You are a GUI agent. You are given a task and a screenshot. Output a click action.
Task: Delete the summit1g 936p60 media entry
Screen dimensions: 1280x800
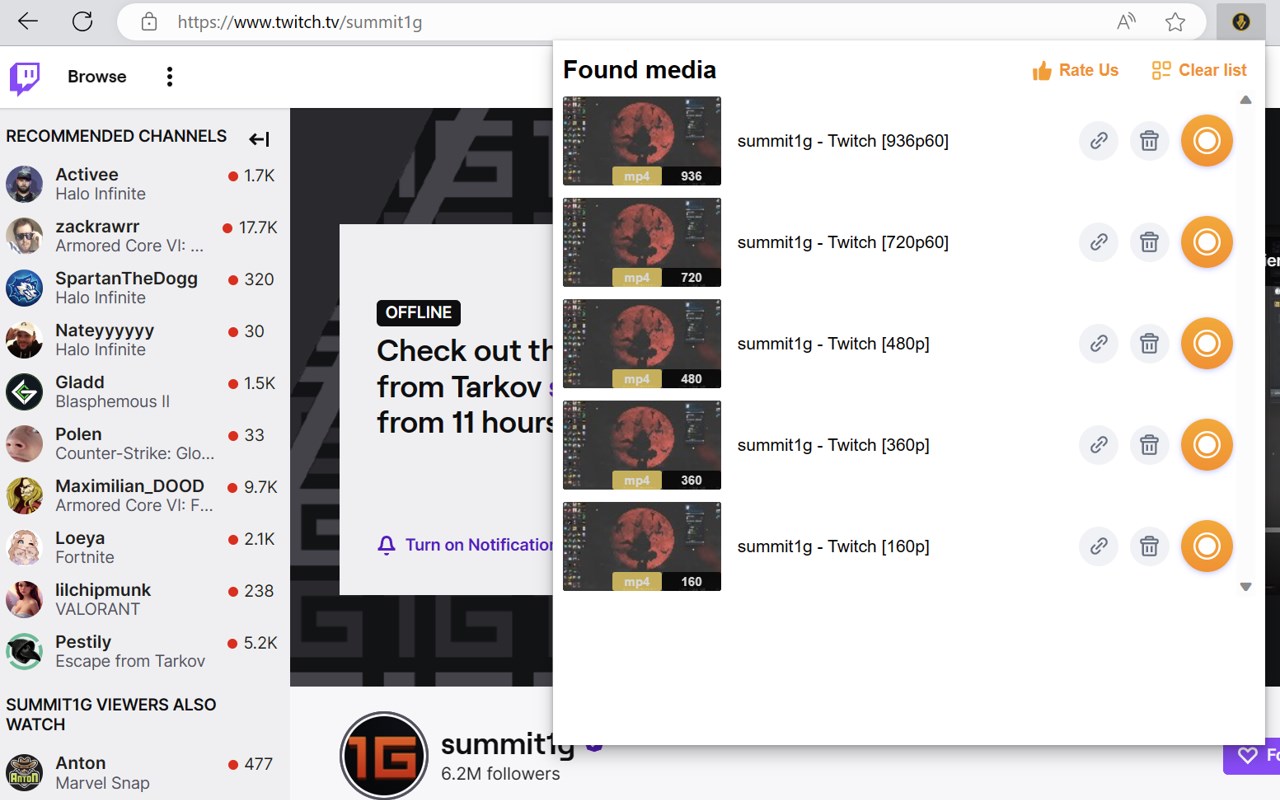[x=1149, y=141]
